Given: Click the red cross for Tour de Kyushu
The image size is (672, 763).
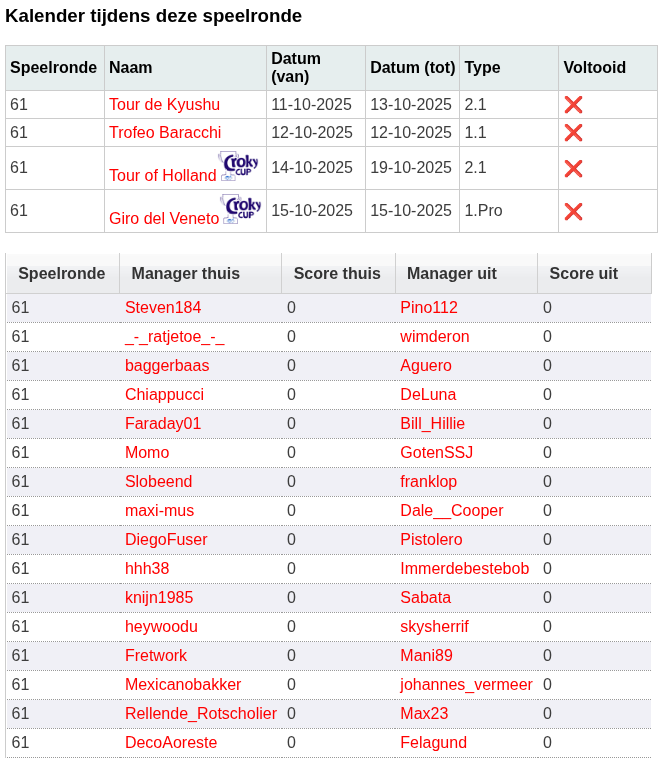Looking at the screenshot, I should (573, 105).
